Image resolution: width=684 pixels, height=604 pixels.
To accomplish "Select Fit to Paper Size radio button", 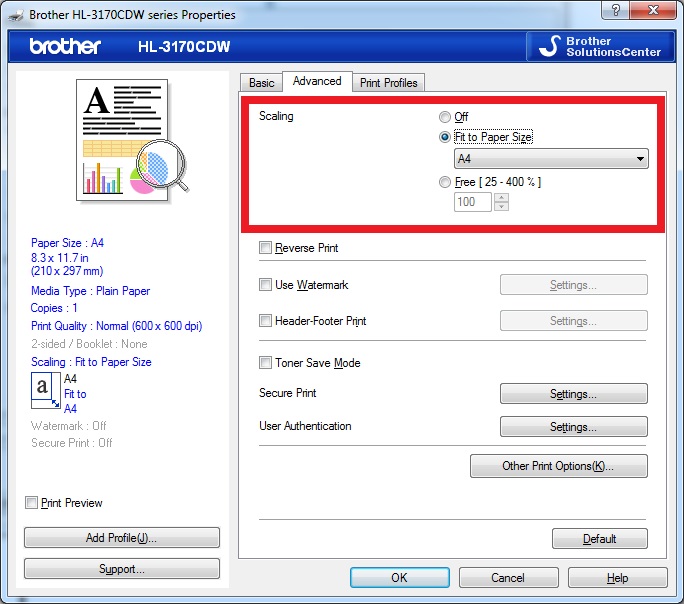I will tap(445, 137).
